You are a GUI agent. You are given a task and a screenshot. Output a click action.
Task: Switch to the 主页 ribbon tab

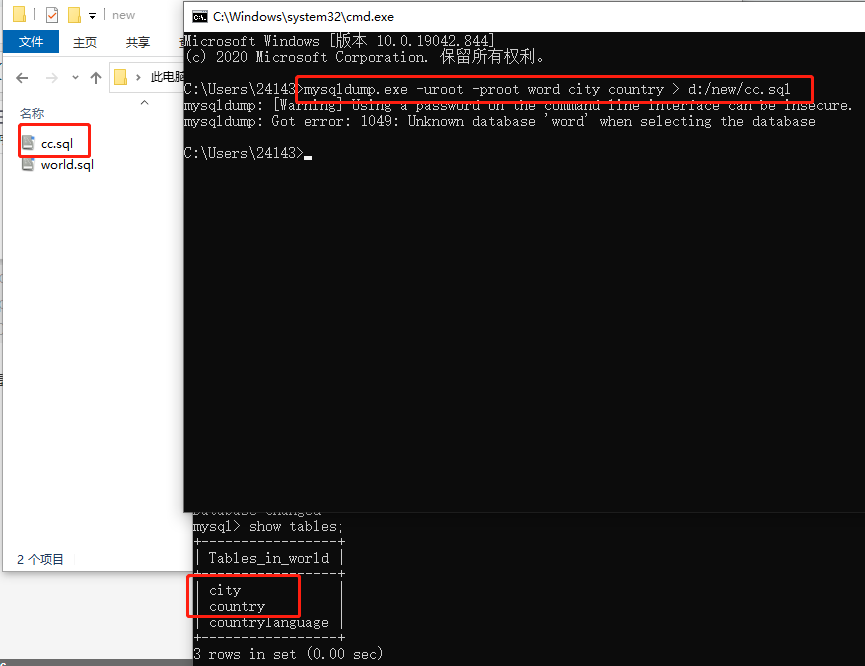click(85, 42)
